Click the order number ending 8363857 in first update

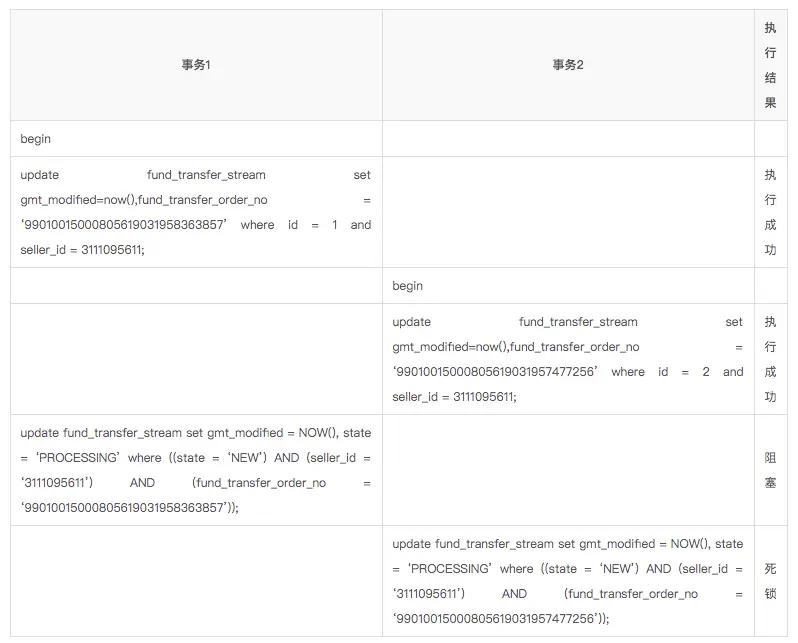click(x=124, y=225)
